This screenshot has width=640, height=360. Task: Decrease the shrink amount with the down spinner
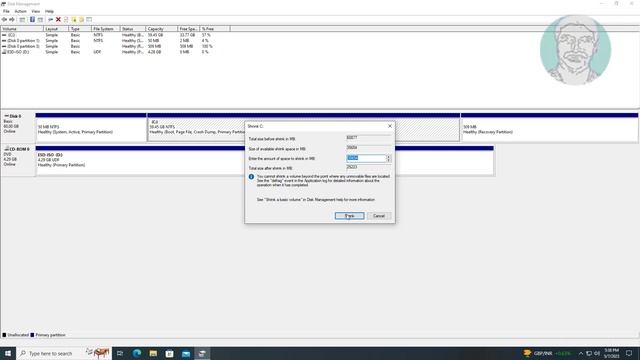(x=389, y=160)
